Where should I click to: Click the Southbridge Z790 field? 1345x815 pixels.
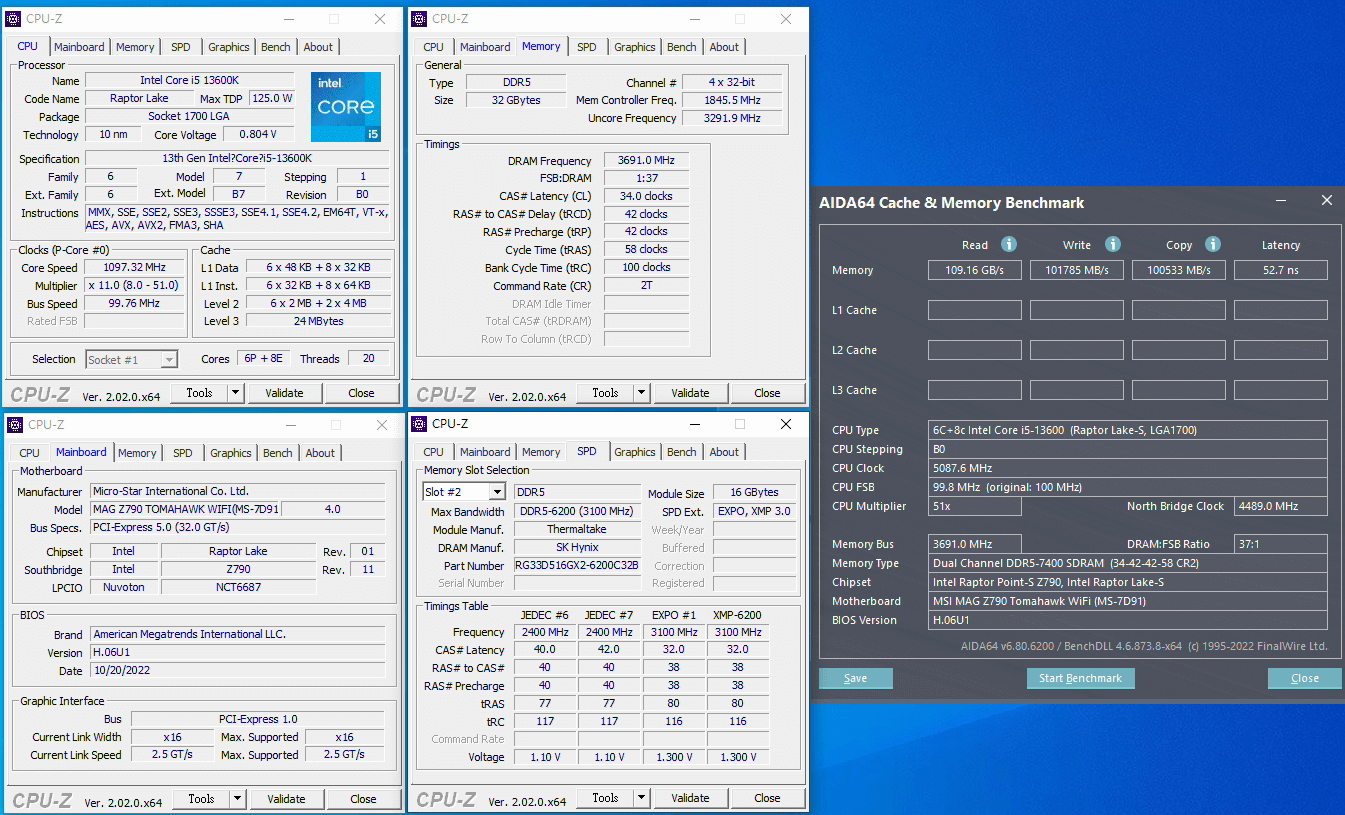(238, 569)
